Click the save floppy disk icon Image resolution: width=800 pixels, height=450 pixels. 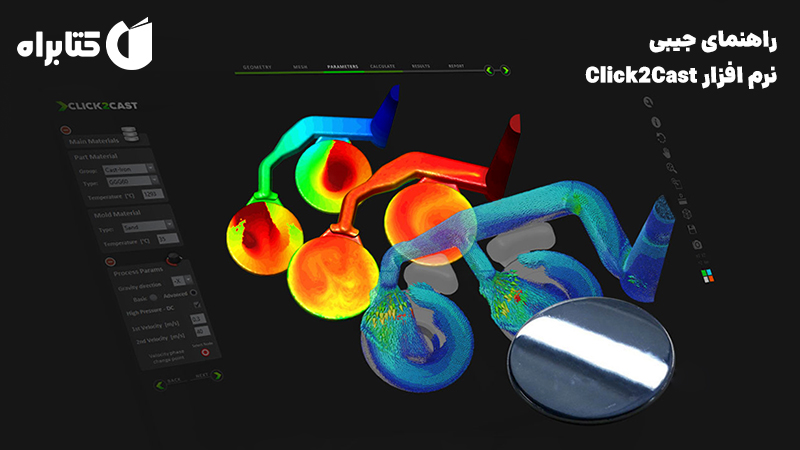click(692, 230)
